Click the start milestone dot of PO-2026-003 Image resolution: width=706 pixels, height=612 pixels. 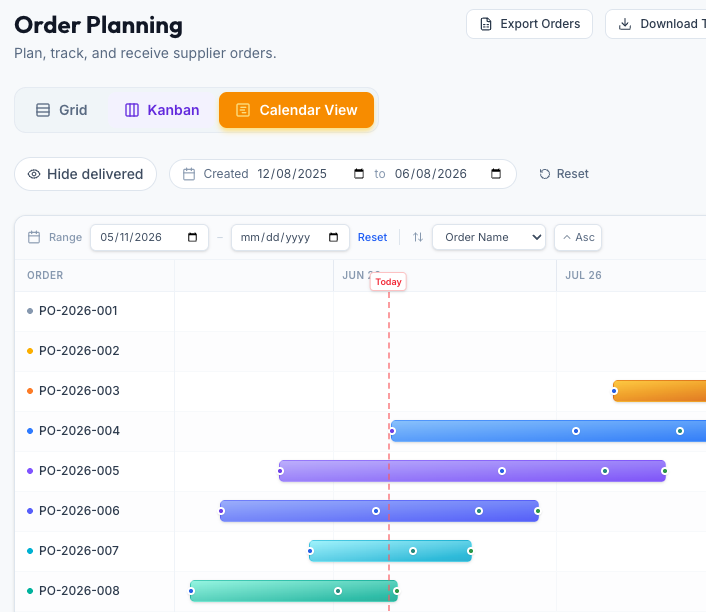click(614, 391)
